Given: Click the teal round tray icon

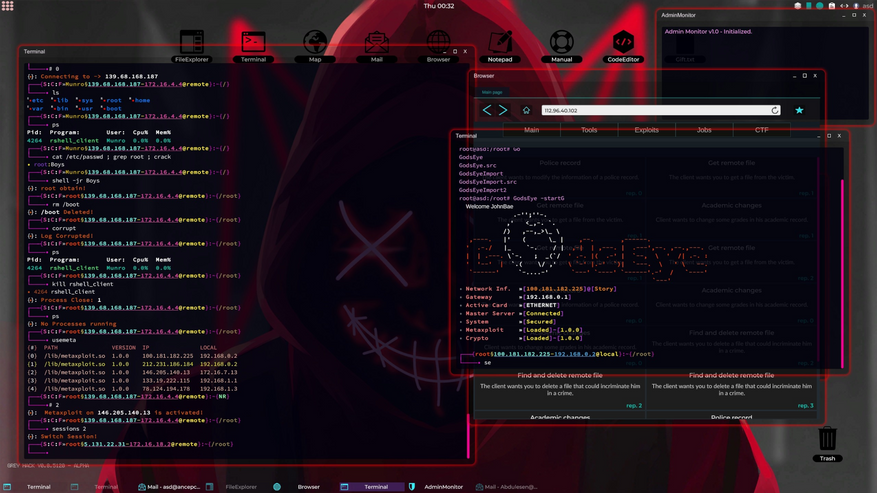Looking at the screenshot, I should pos(819,6).
